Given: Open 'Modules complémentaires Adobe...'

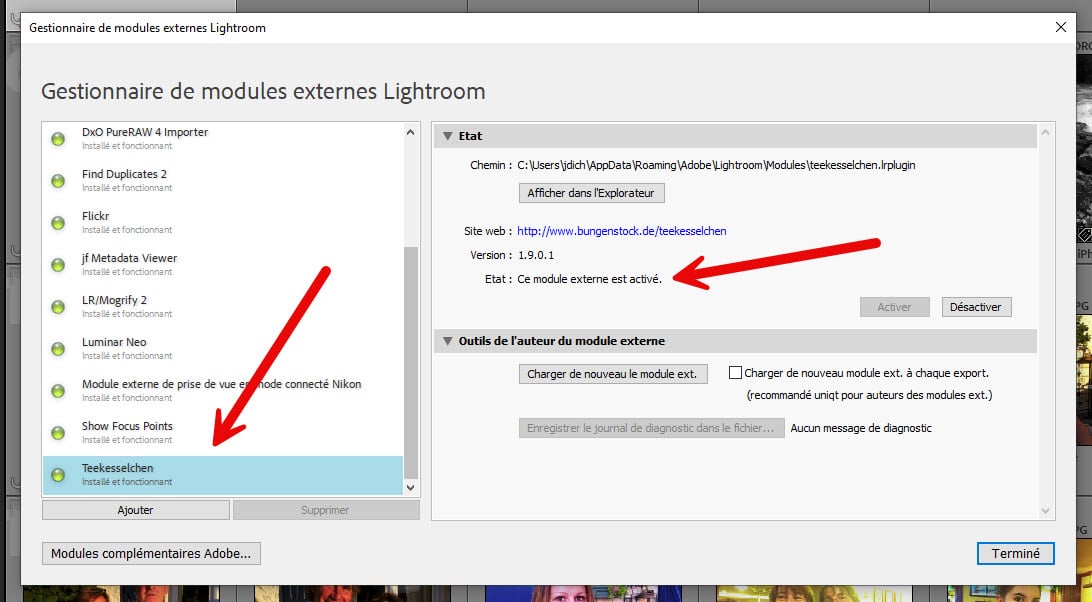Looking at the screenshot, I should (x=151, y=553).
